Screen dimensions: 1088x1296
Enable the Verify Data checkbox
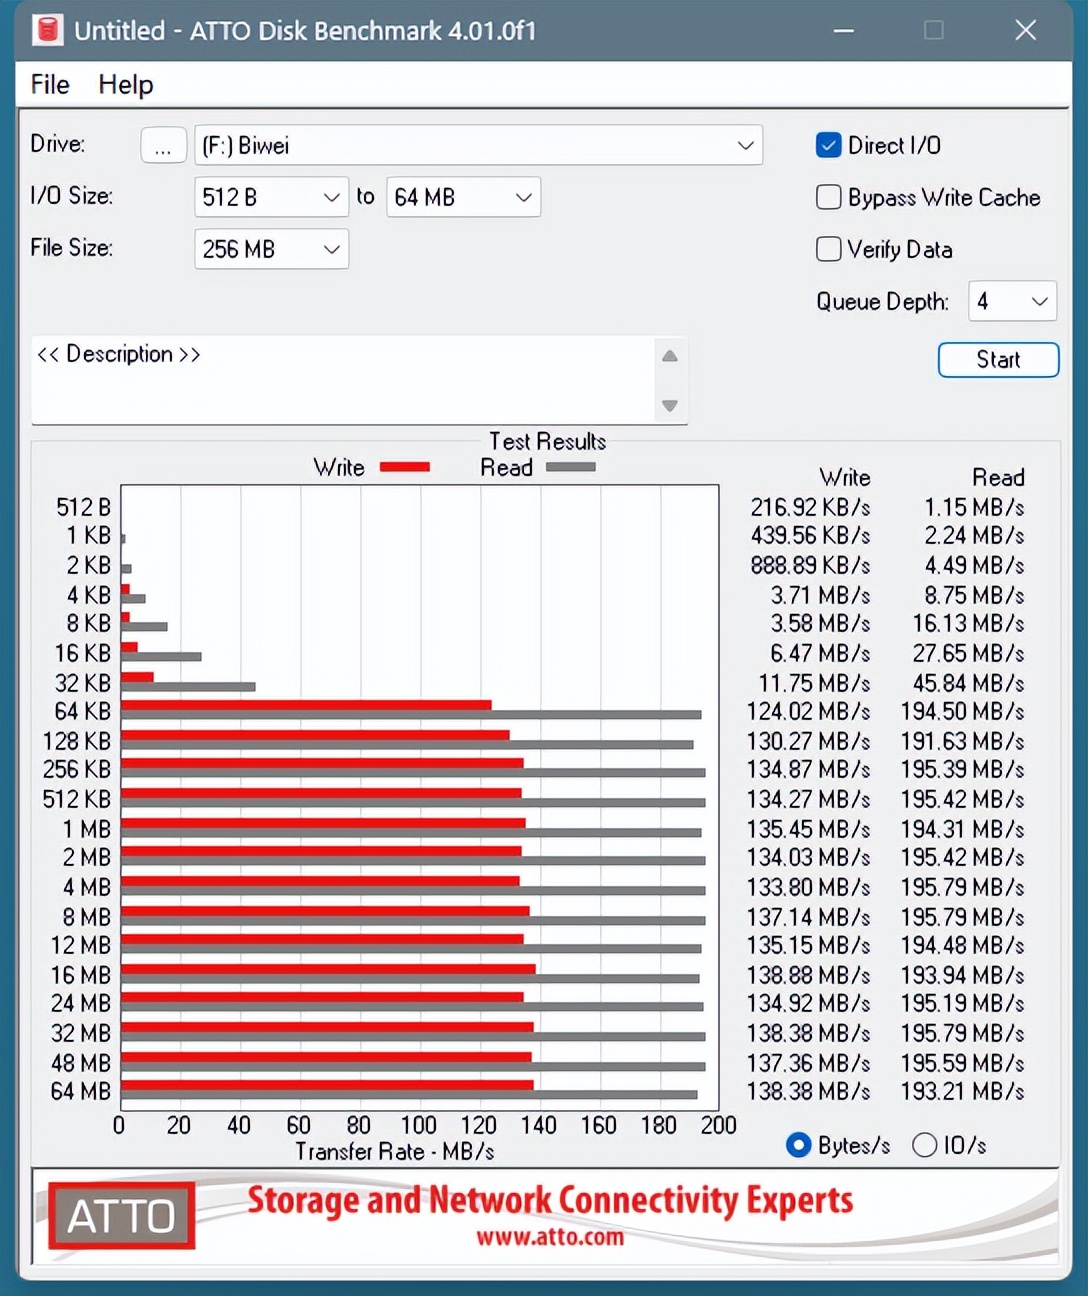[x=829, y=249]
